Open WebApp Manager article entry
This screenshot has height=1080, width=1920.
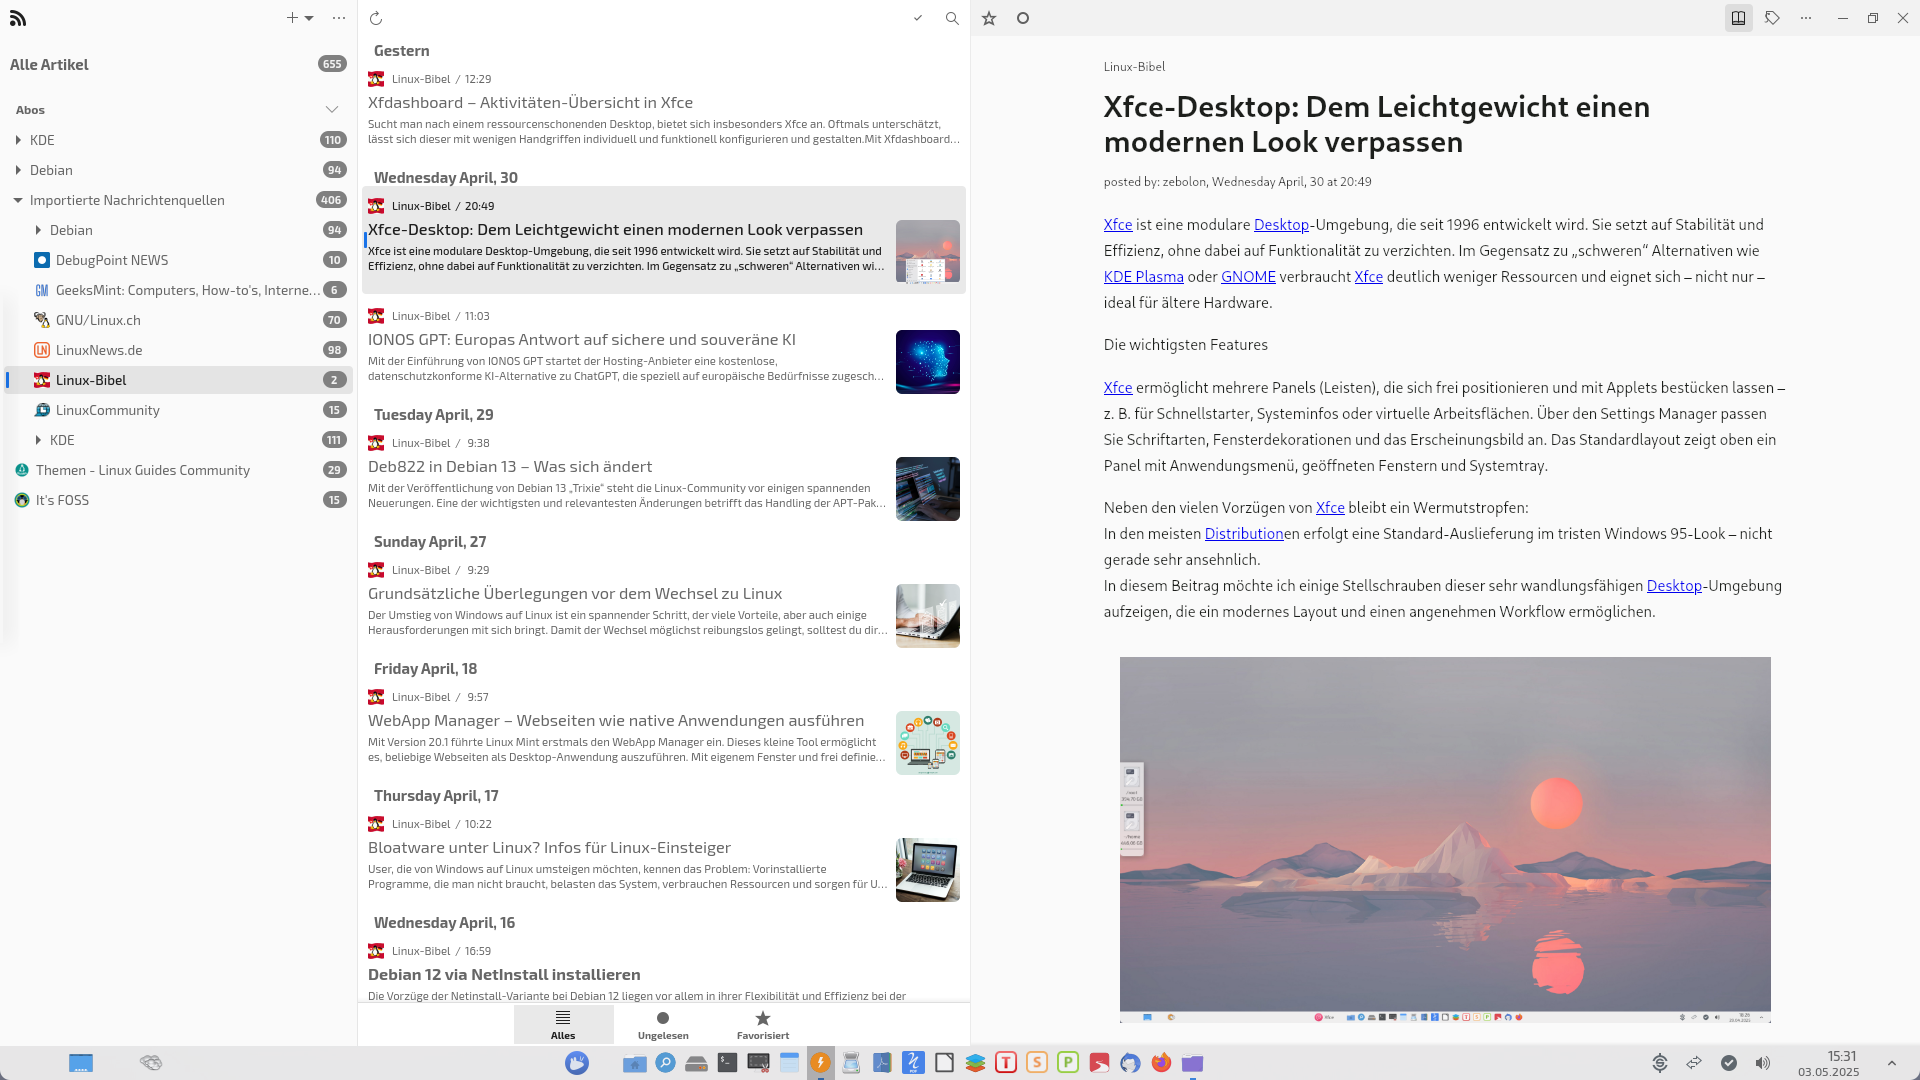click(664, 731)
